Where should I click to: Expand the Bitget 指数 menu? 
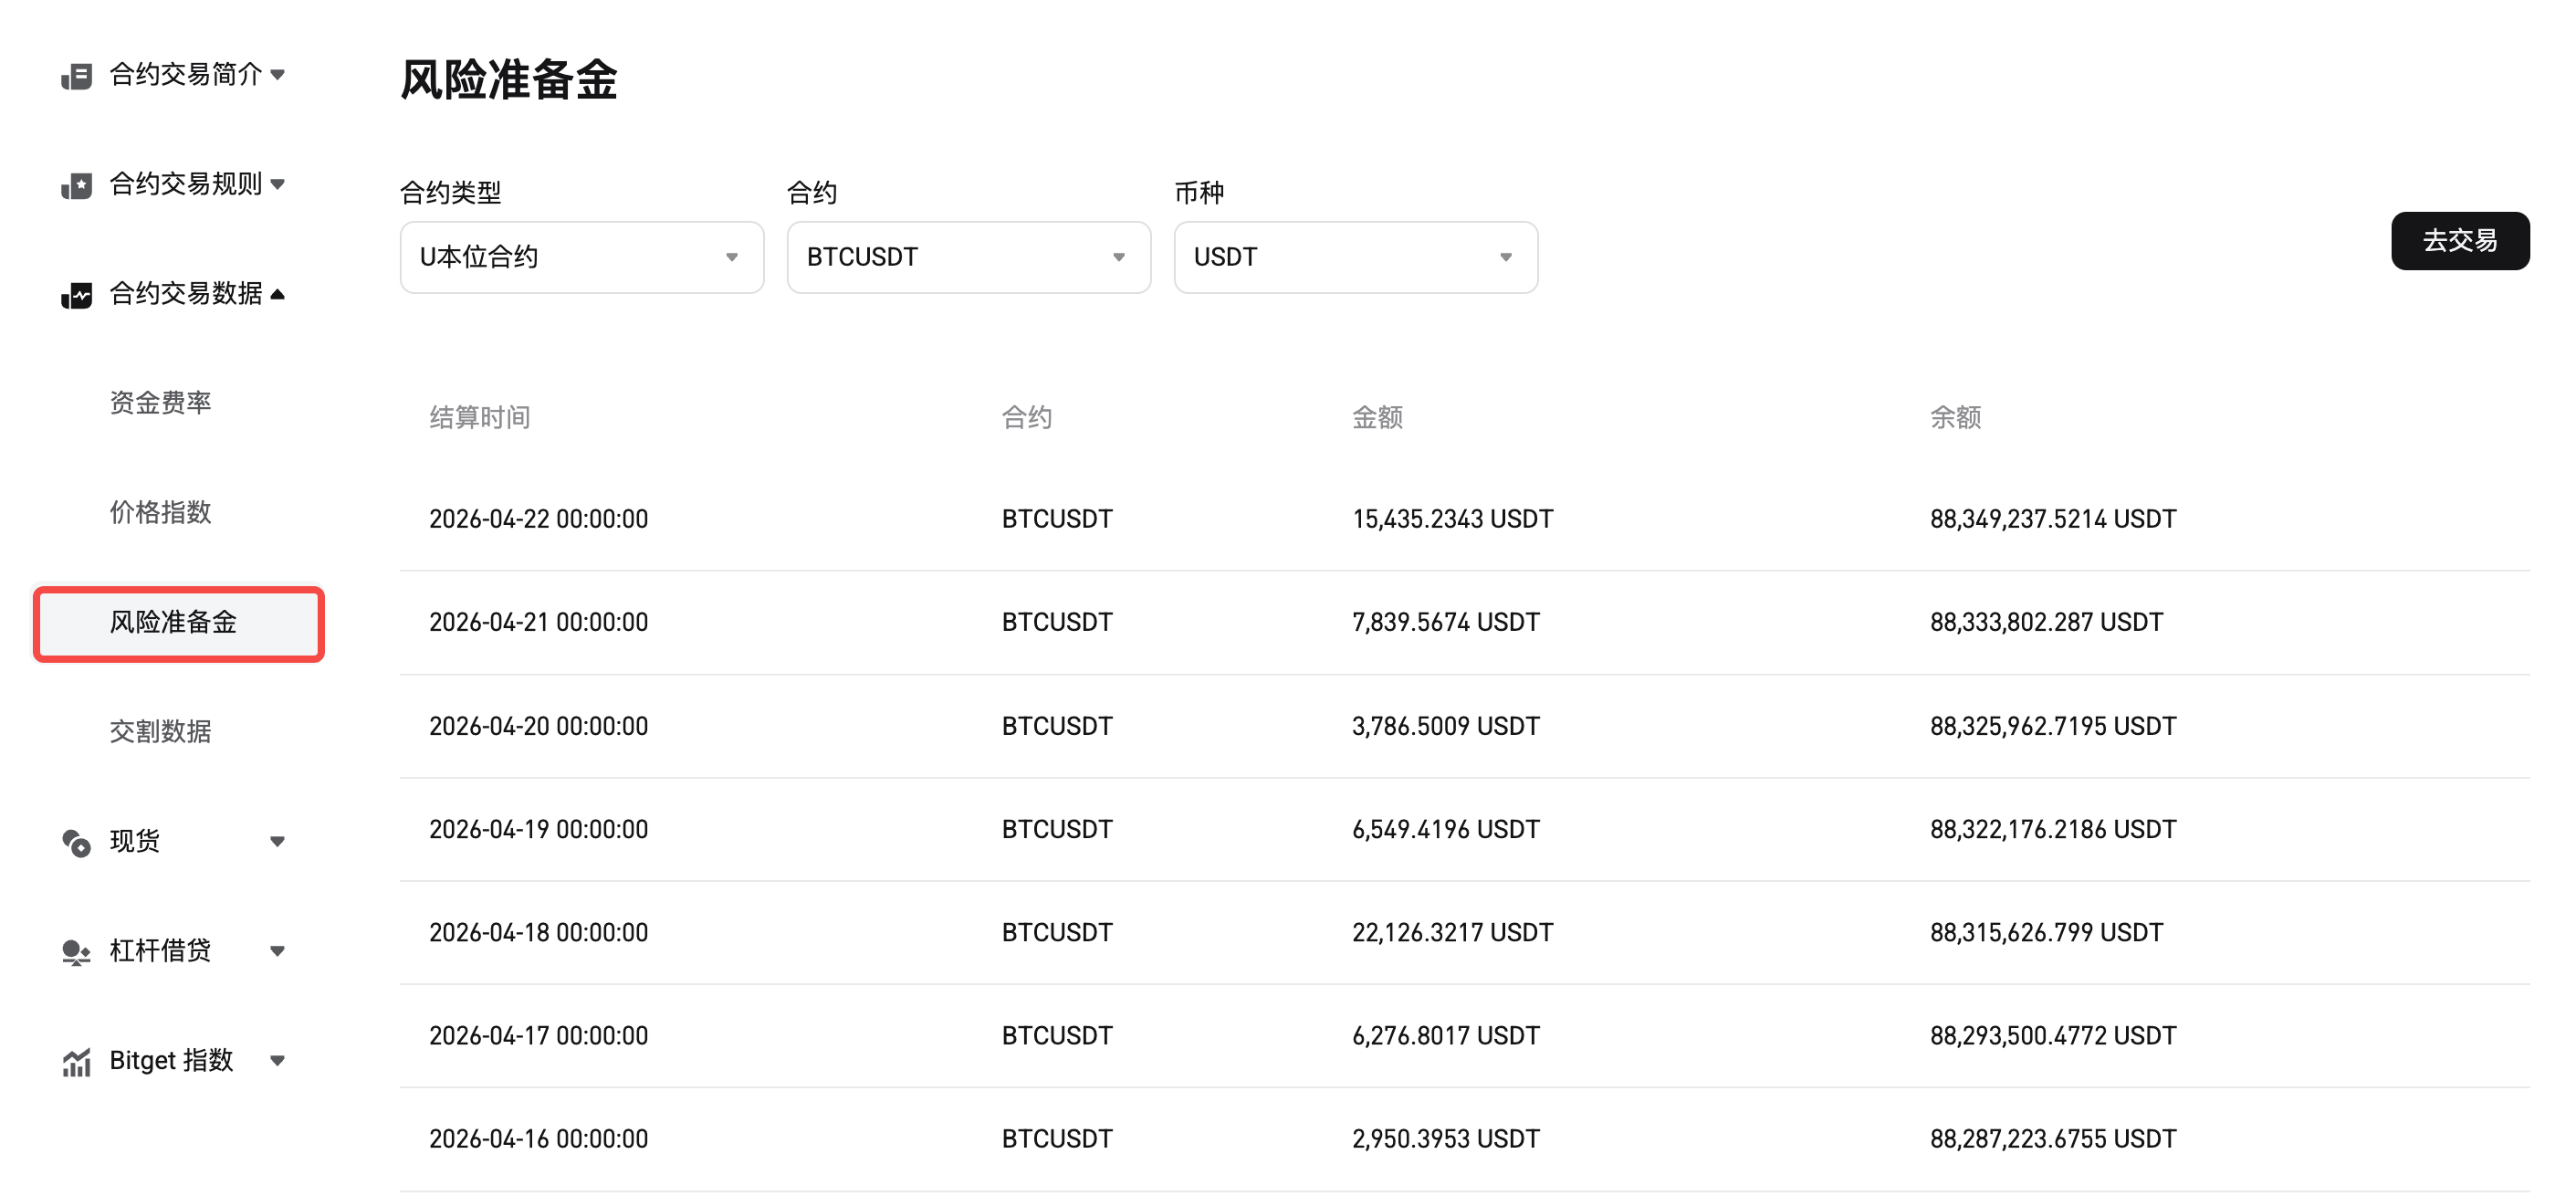coord(279,1061)
